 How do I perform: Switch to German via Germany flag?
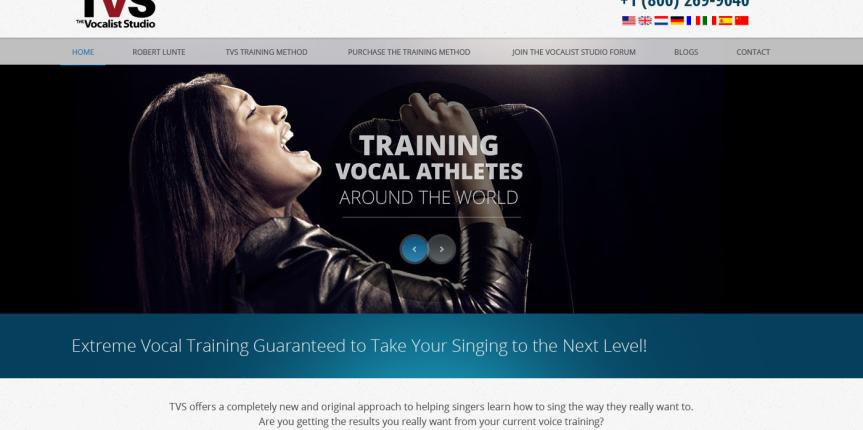point(677,20)
